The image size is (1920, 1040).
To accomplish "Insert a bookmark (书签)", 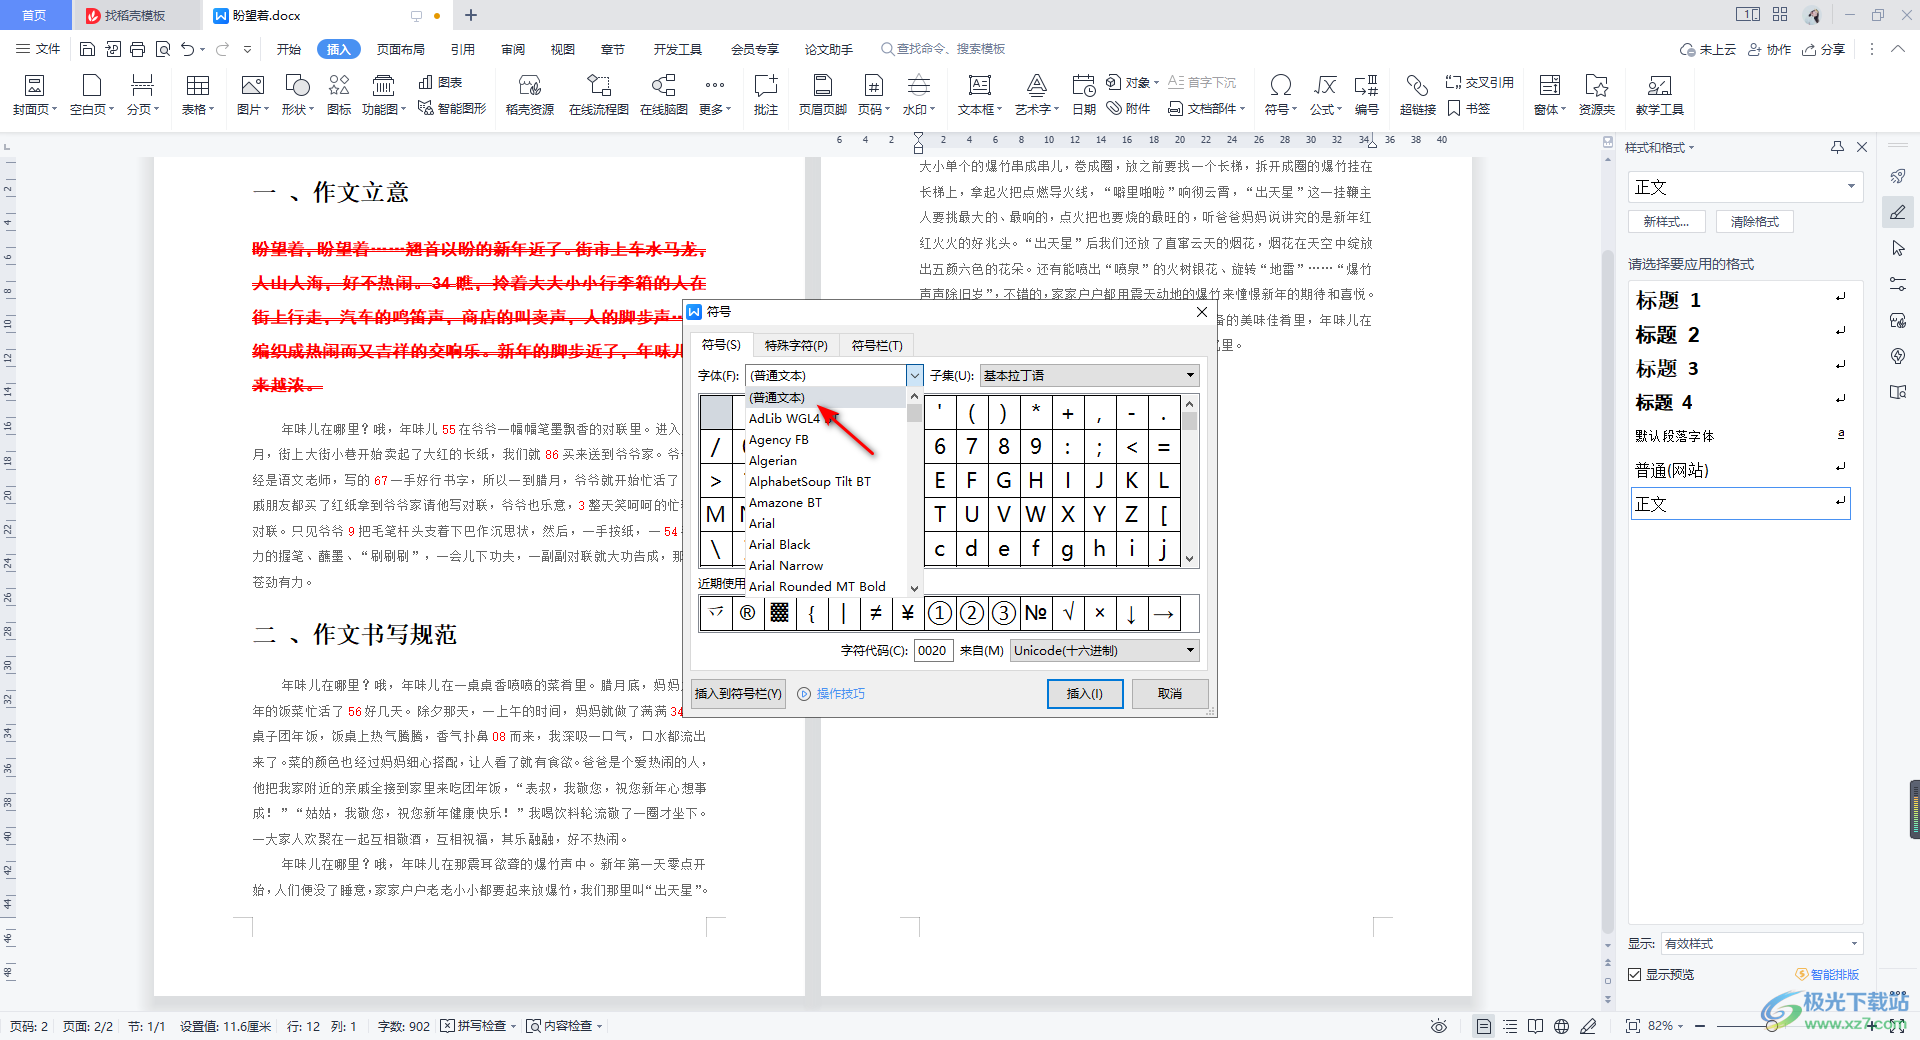I will (1469, 108).
